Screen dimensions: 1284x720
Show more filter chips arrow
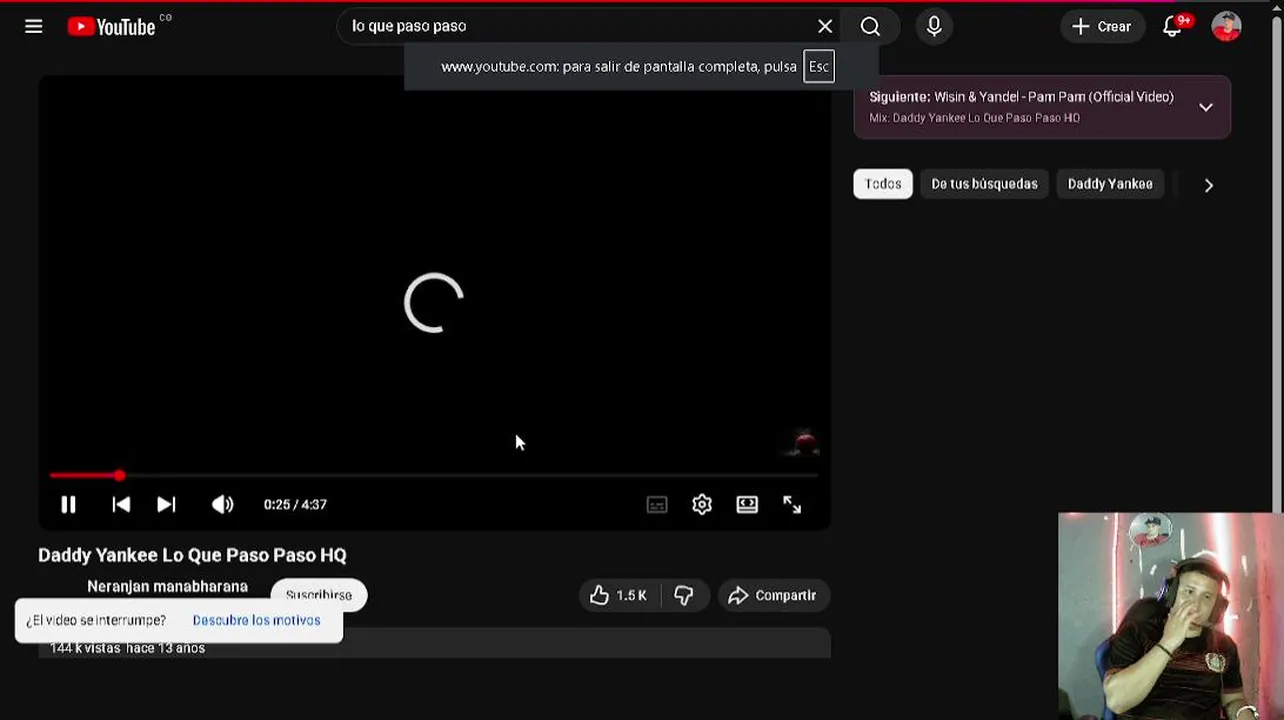click(x=1208, y=185)
